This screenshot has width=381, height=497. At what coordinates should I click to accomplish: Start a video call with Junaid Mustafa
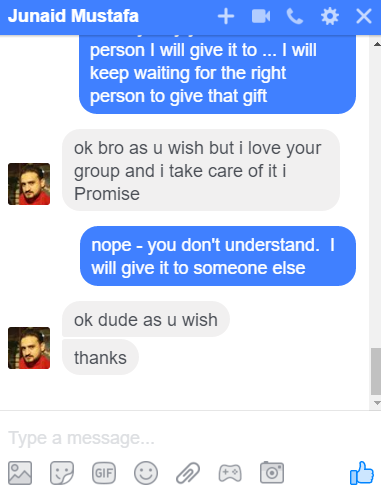[261, 16]
